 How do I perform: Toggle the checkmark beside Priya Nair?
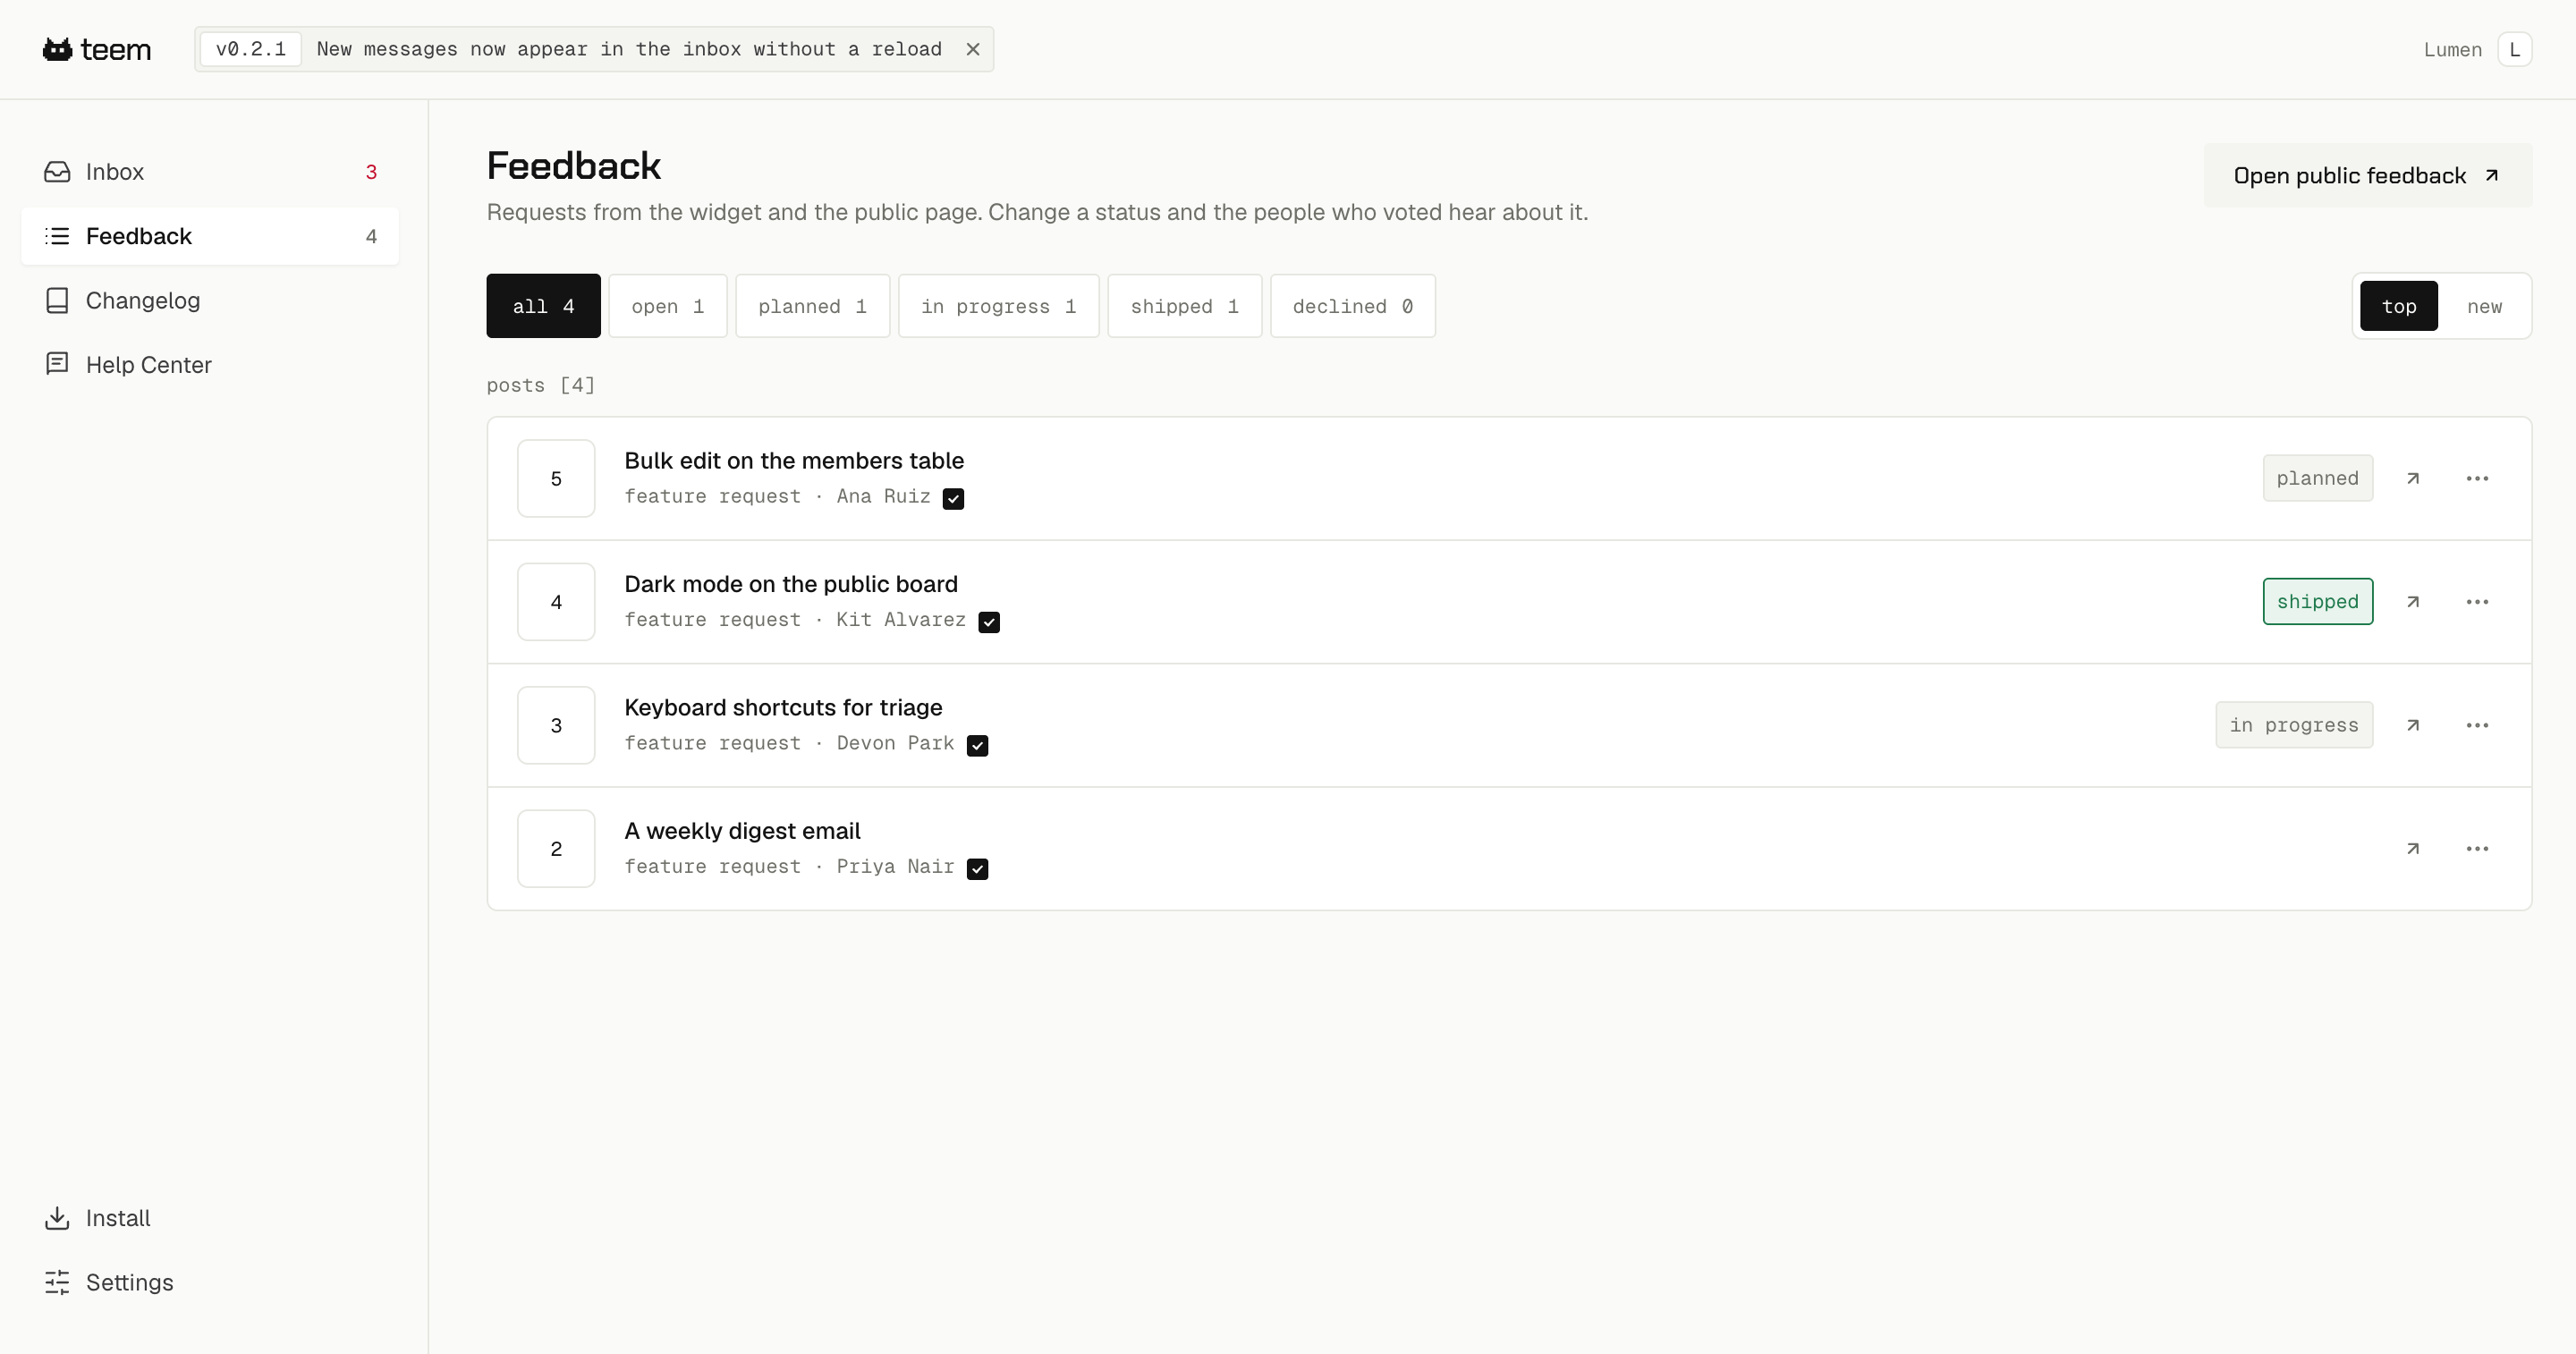click(977, 869)
